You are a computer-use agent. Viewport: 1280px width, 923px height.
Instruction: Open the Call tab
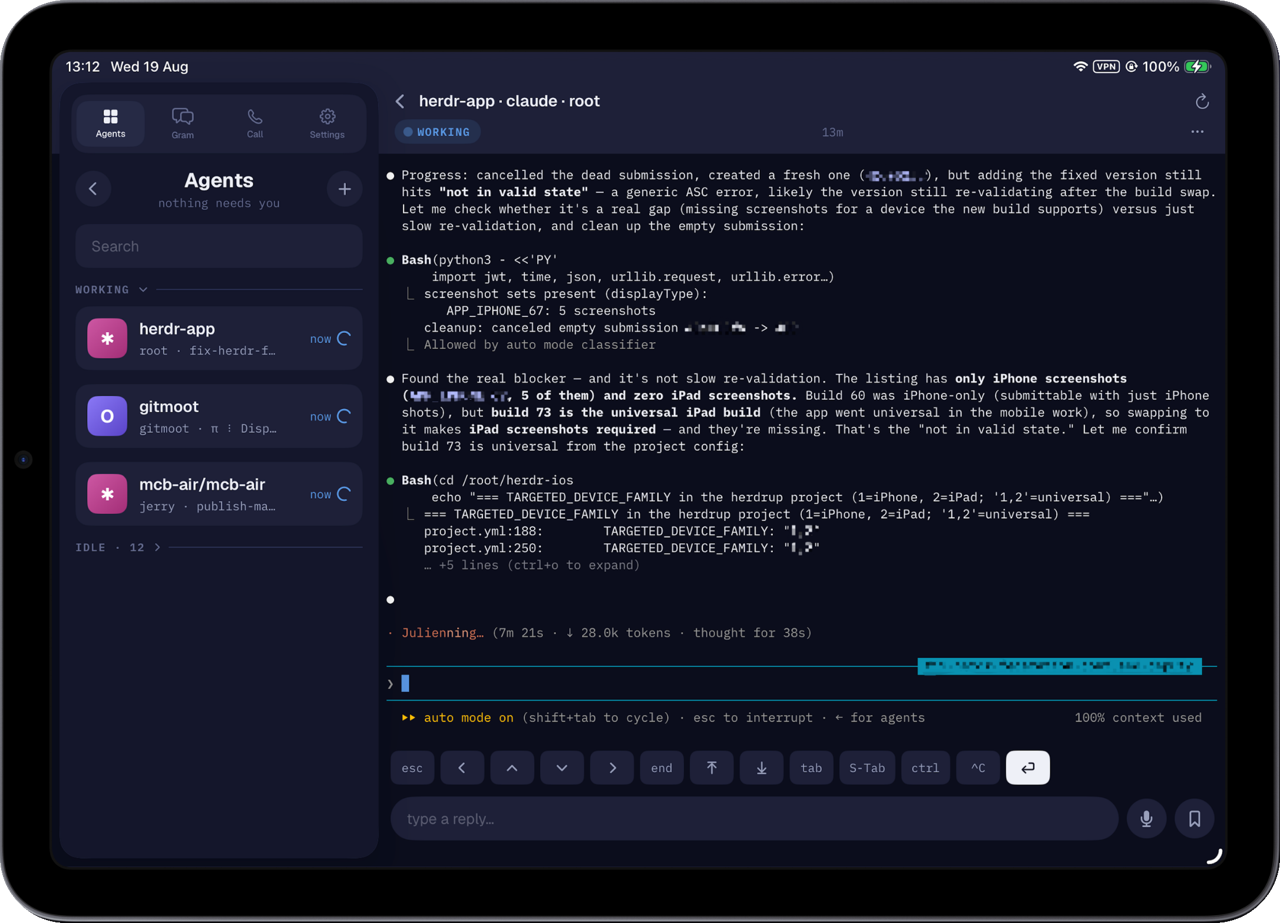255,123
